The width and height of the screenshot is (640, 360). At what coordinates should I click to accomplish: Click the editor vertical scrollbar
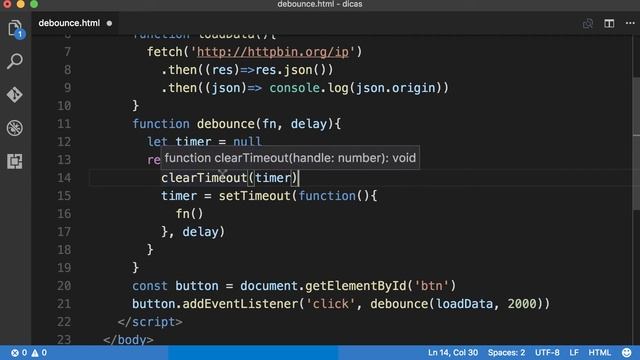pos(636,143)
